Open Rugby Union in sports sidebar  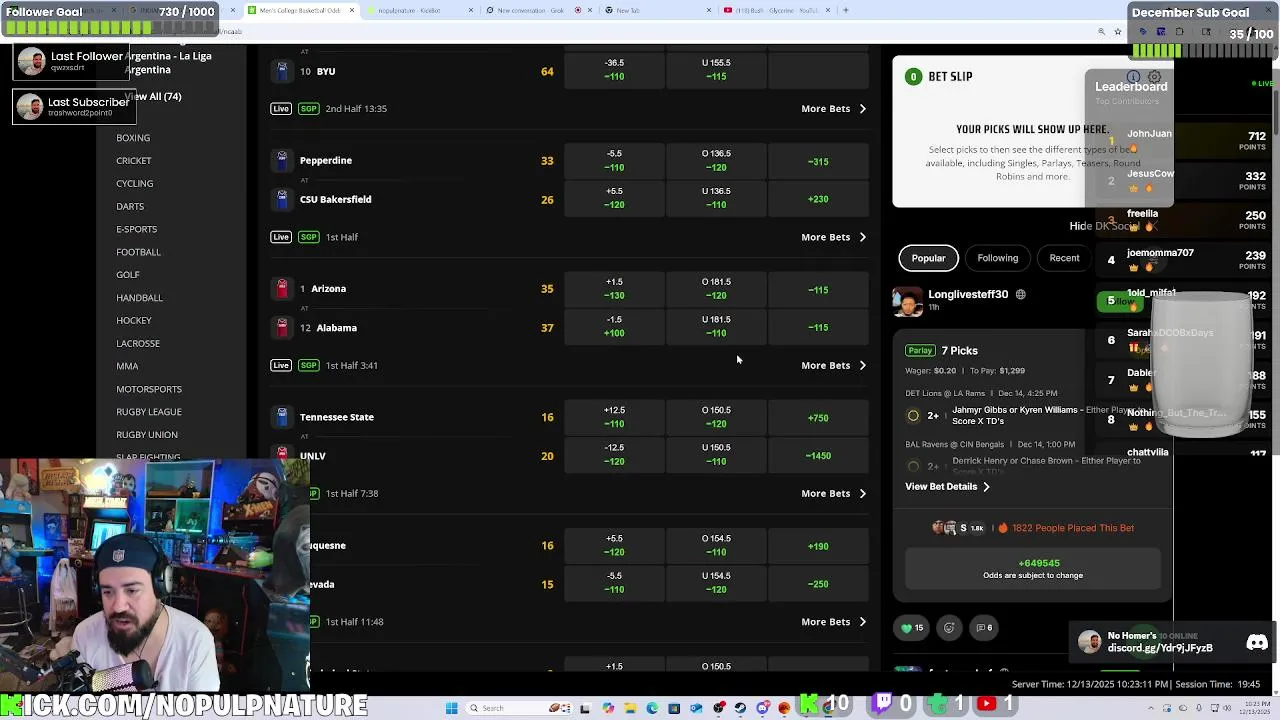147,435
